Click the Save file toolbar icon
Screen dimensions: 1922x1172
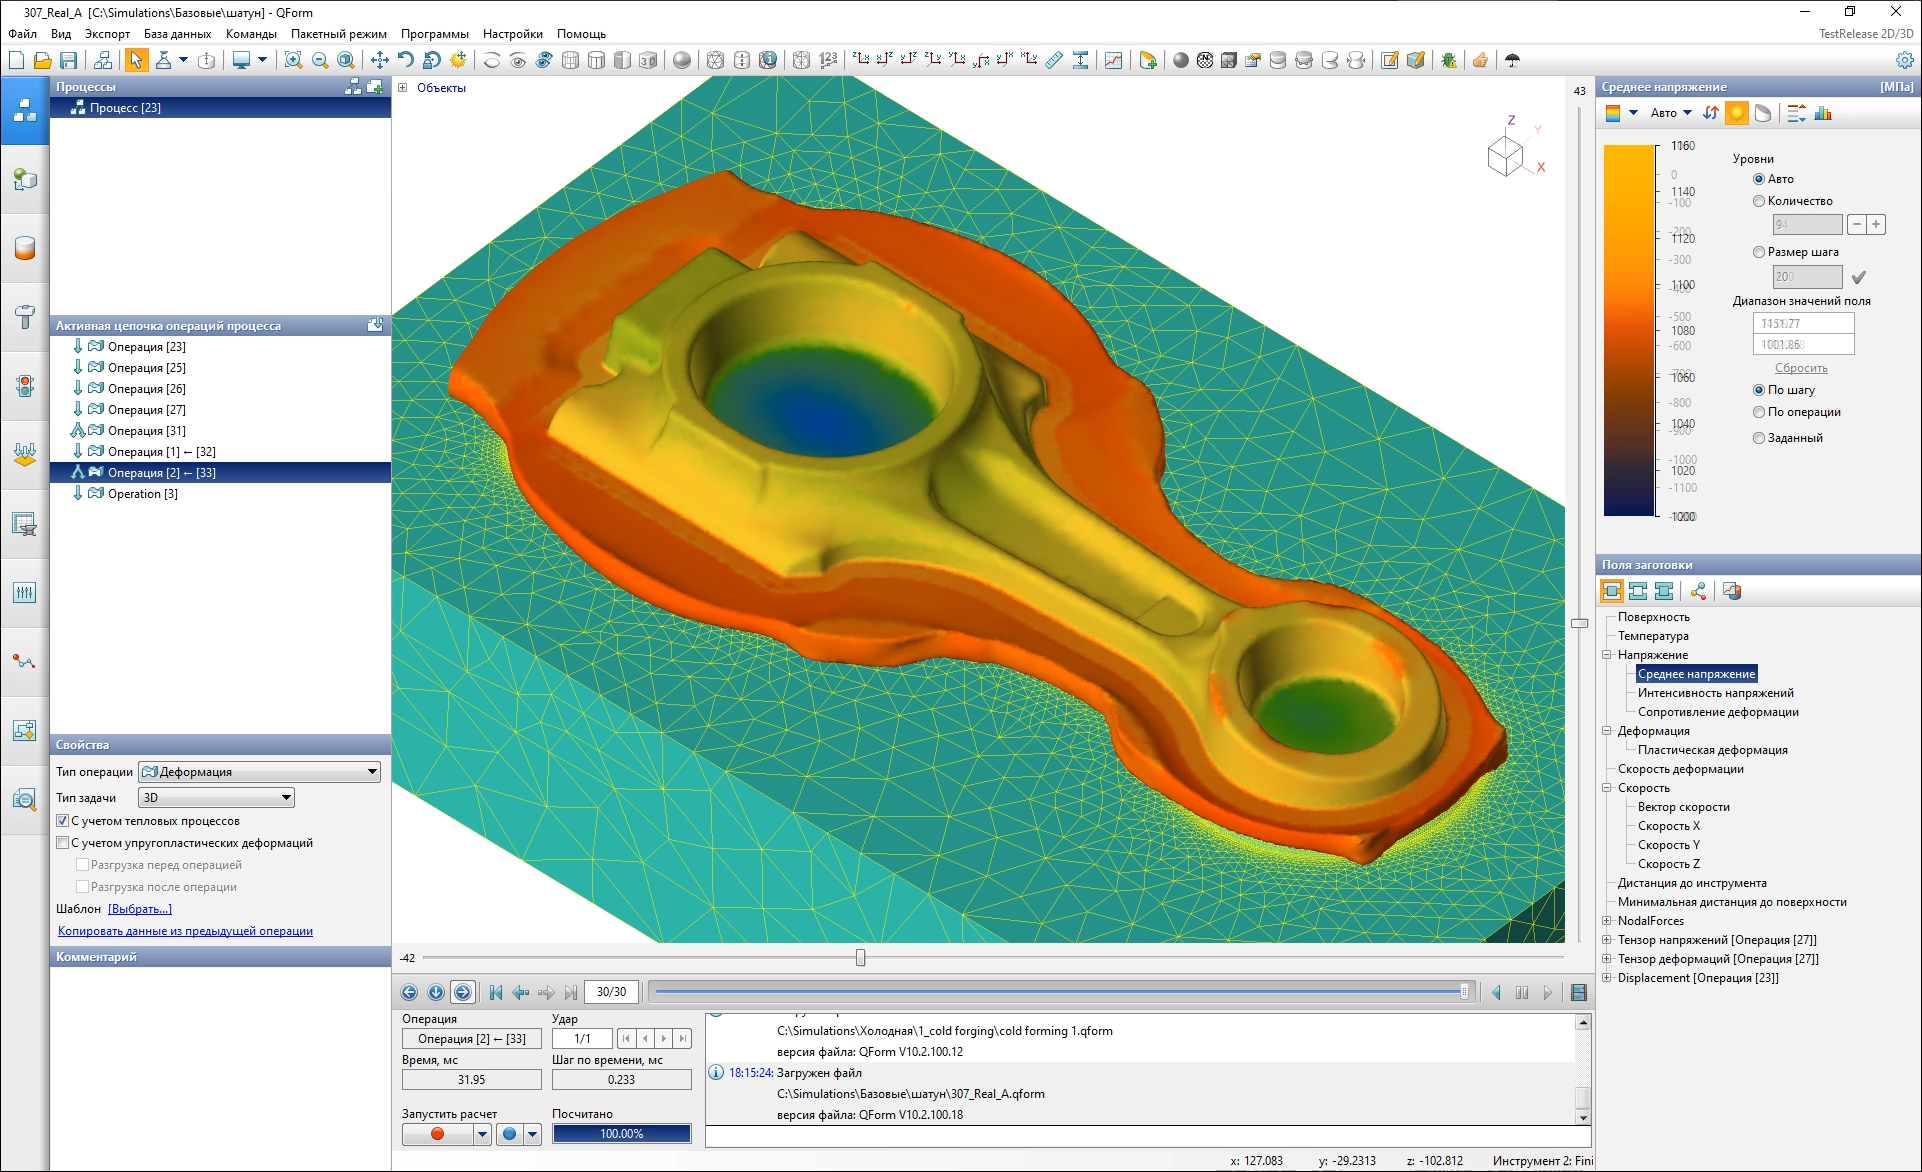pyautogui.click(x=68, y=61)
